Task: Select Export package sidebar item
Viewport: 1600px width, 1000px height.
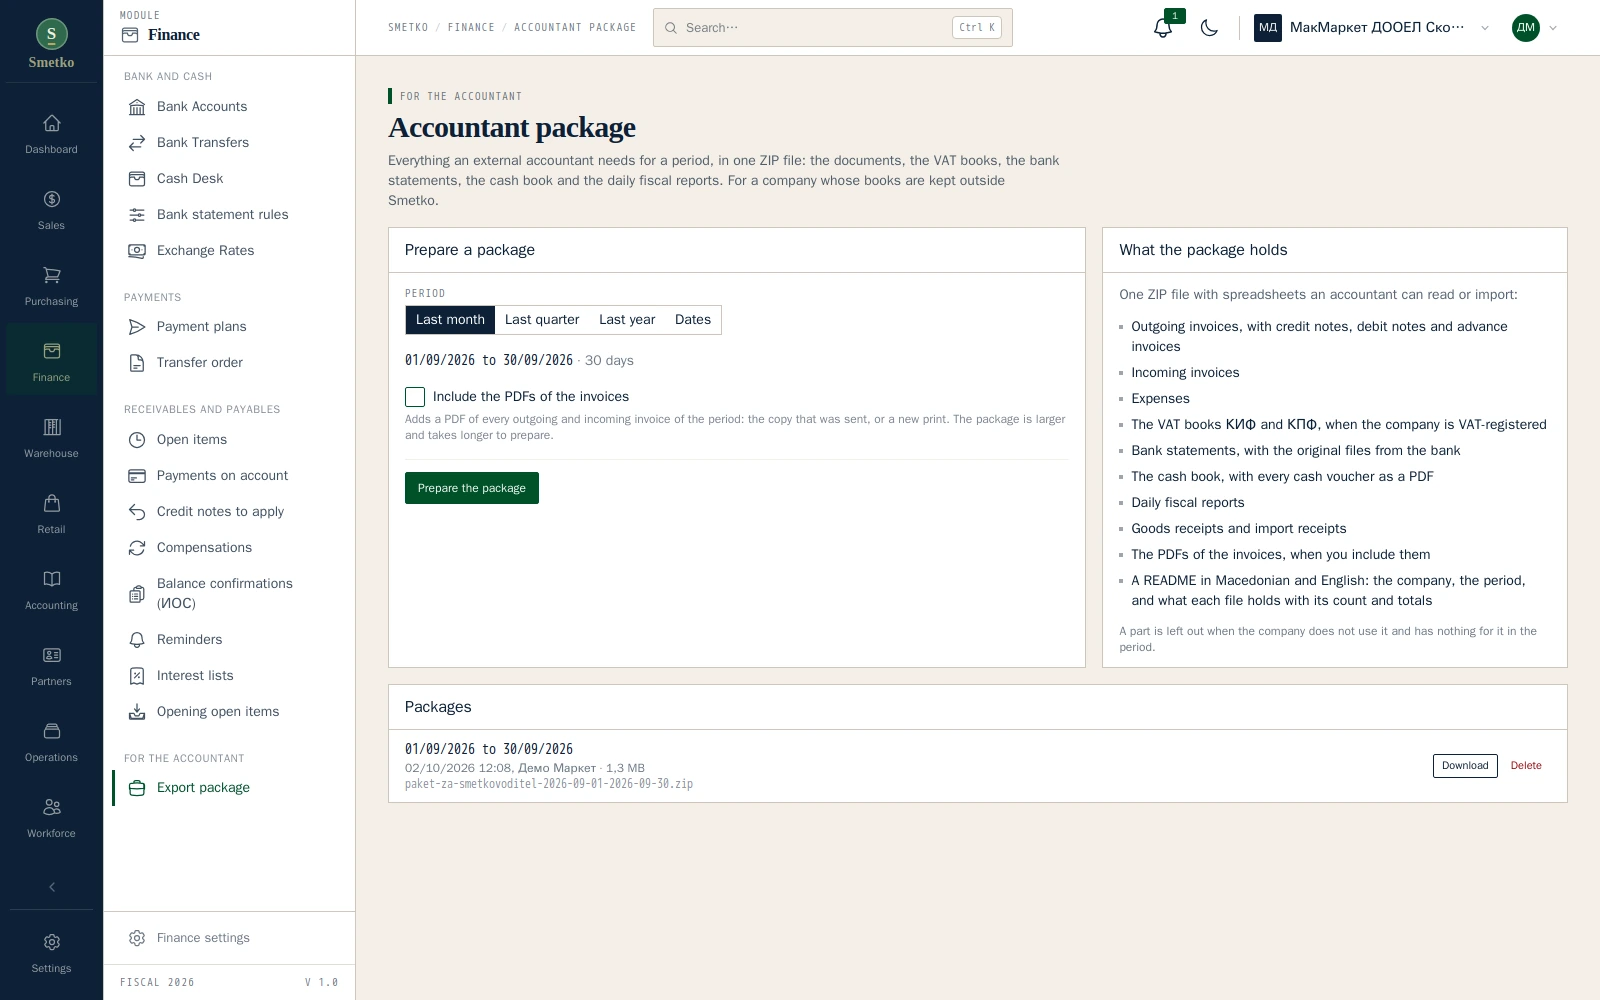Action: [229, 788]
